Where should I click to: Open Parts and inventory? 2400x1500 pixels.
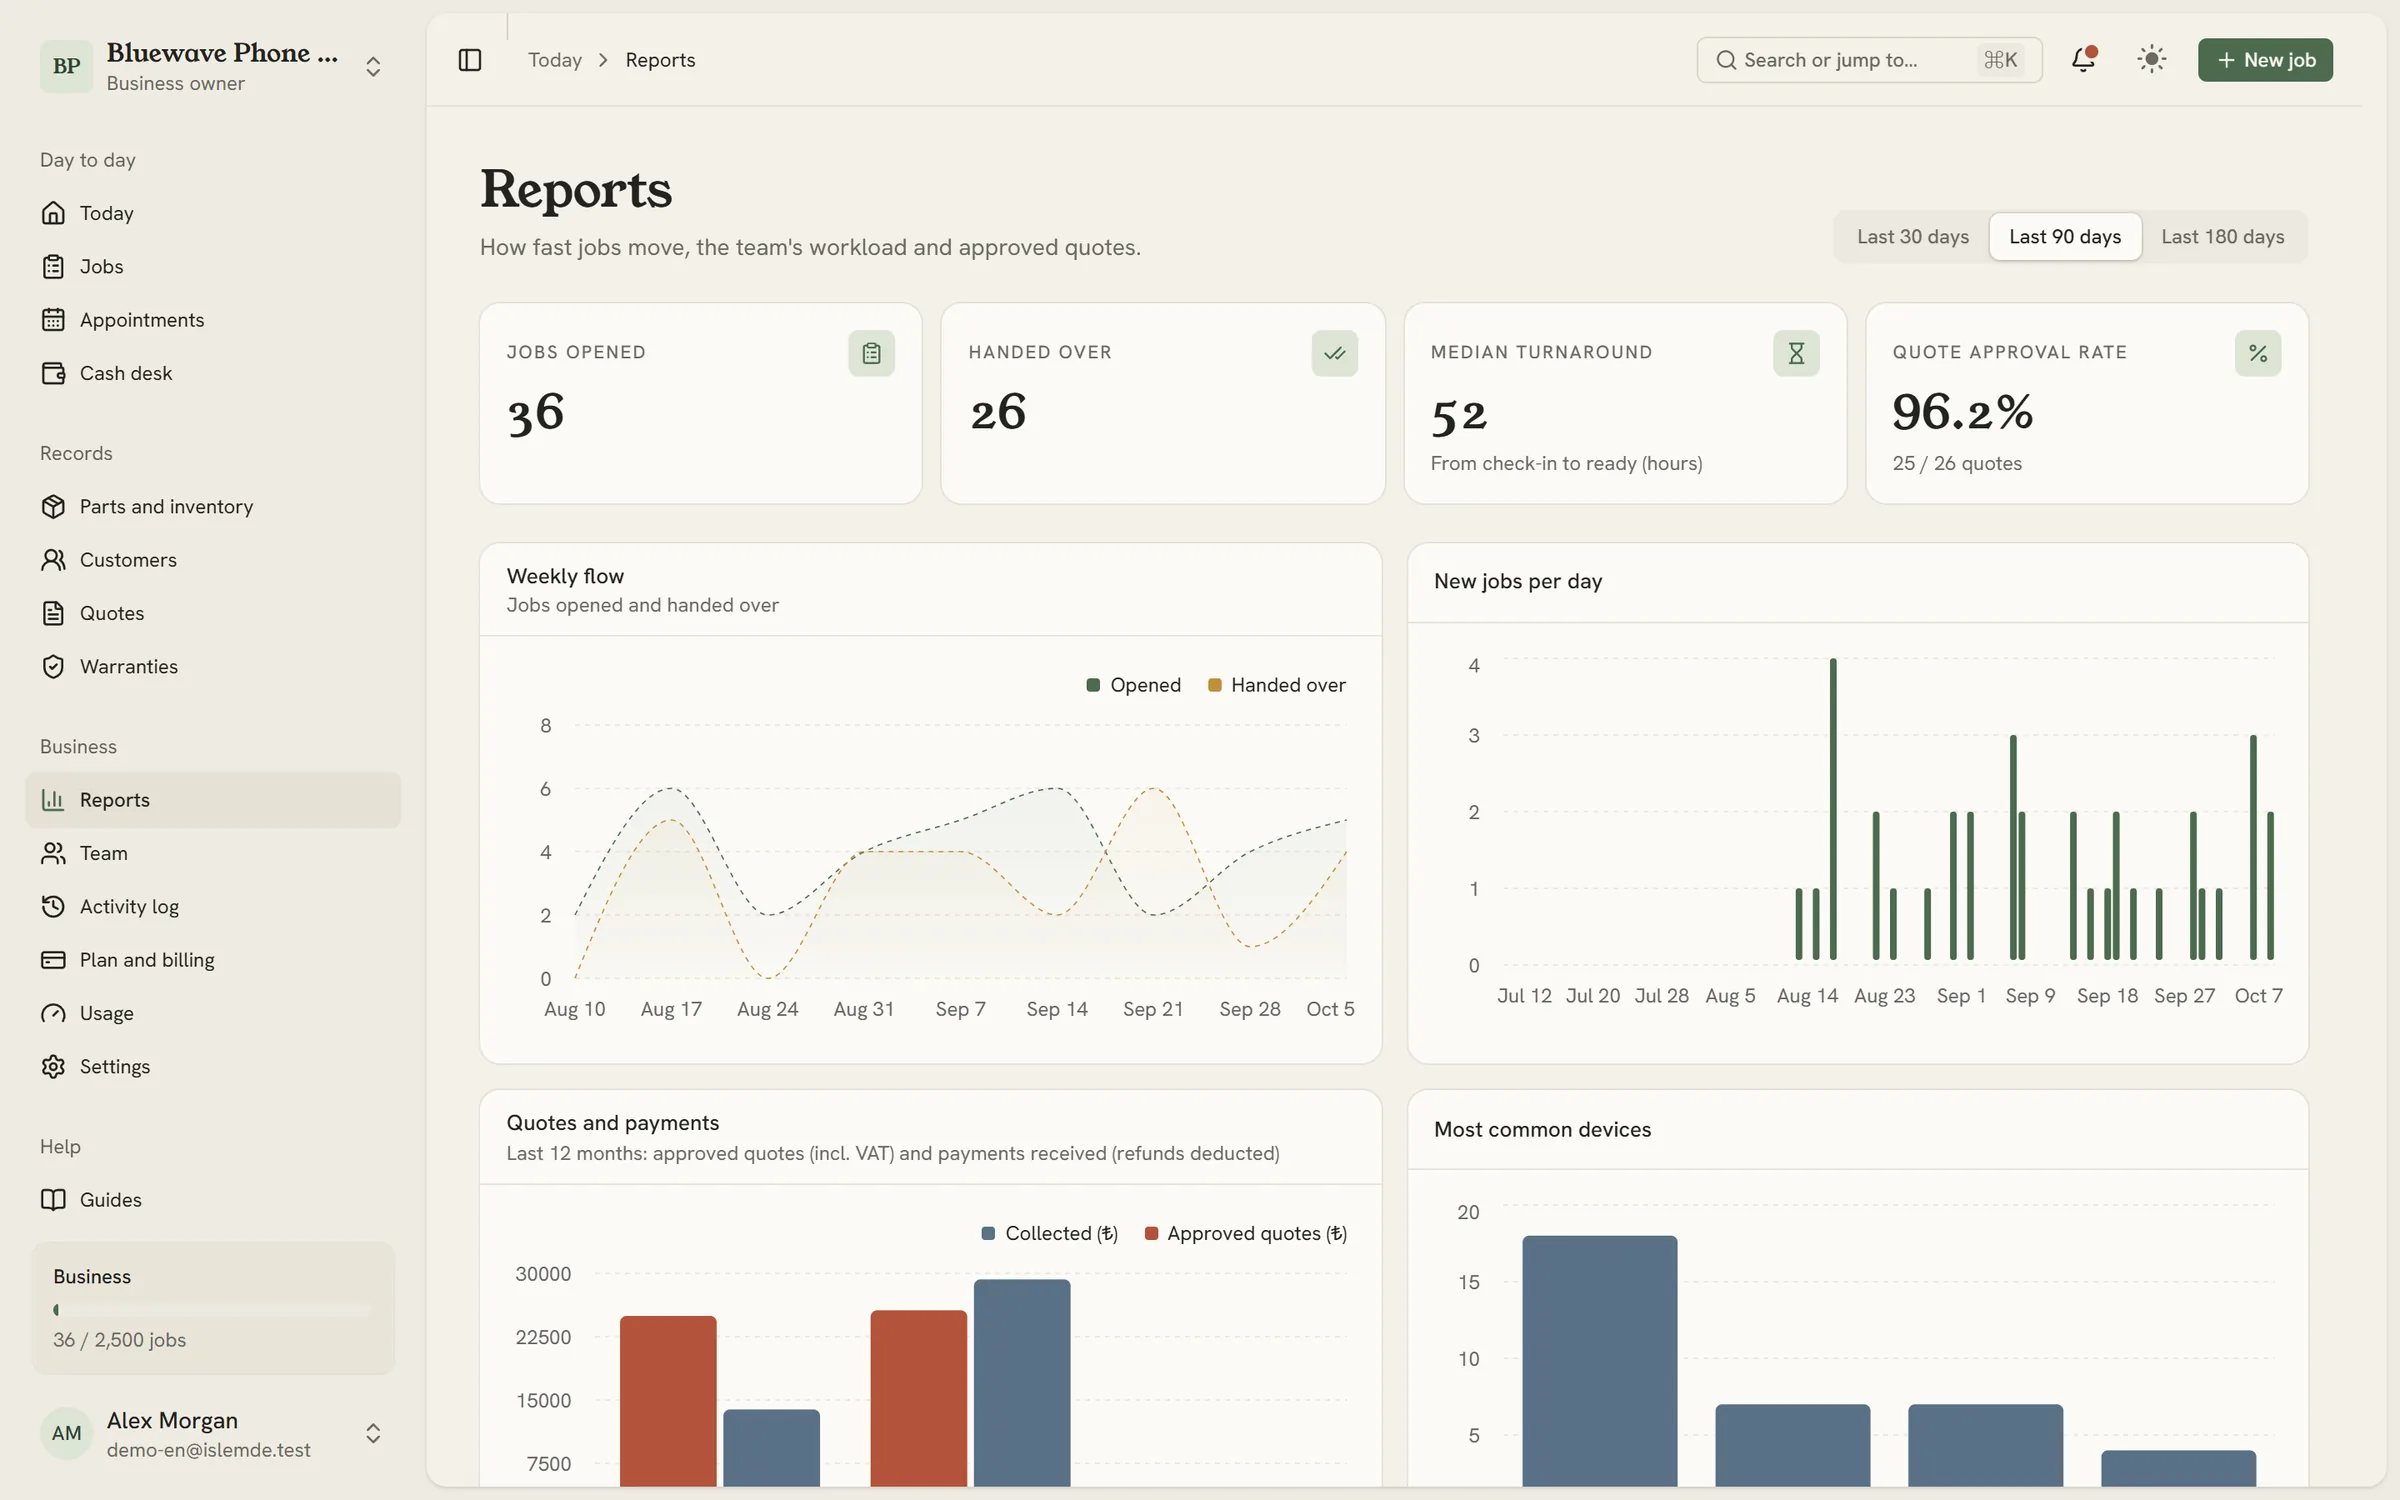coord(213,506)
